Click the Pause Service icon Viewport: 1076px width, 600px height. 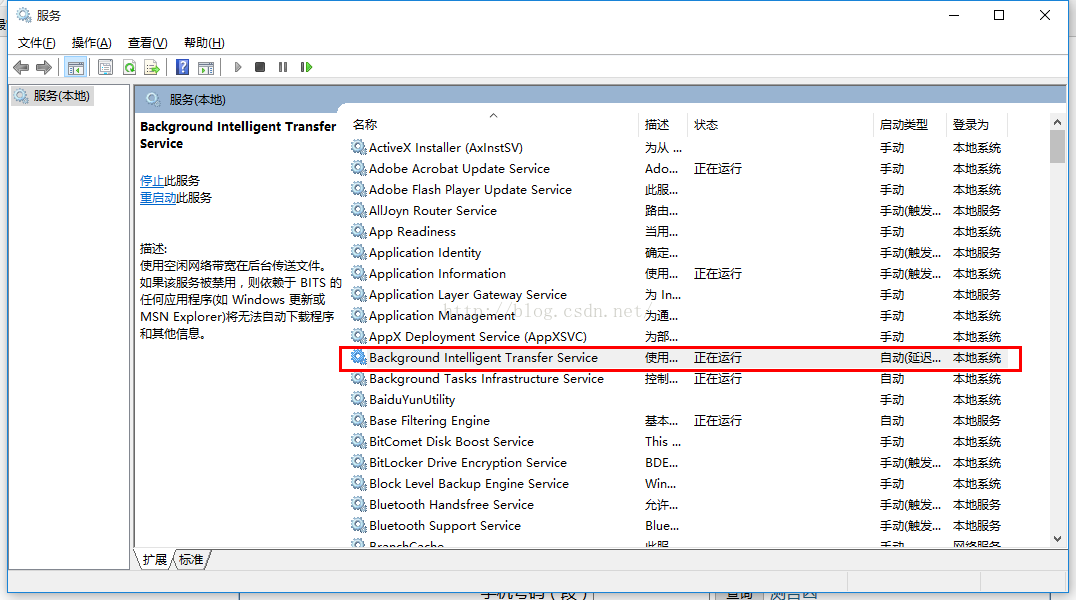pyautogui.click(x=283, y=67)
